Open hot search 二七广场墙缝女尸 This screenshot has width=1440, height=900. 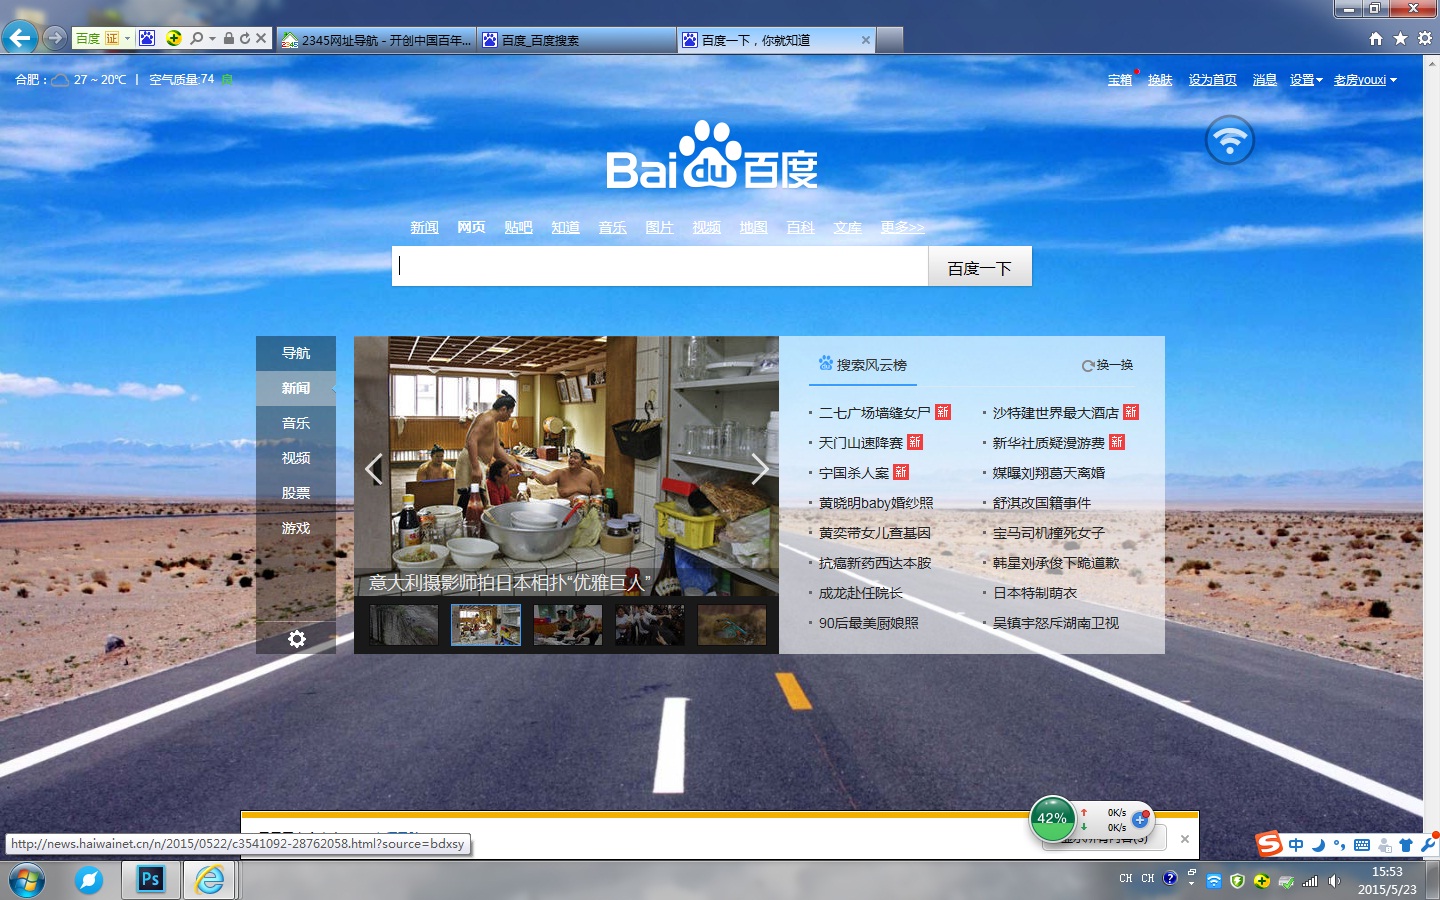tap(875, 412)
